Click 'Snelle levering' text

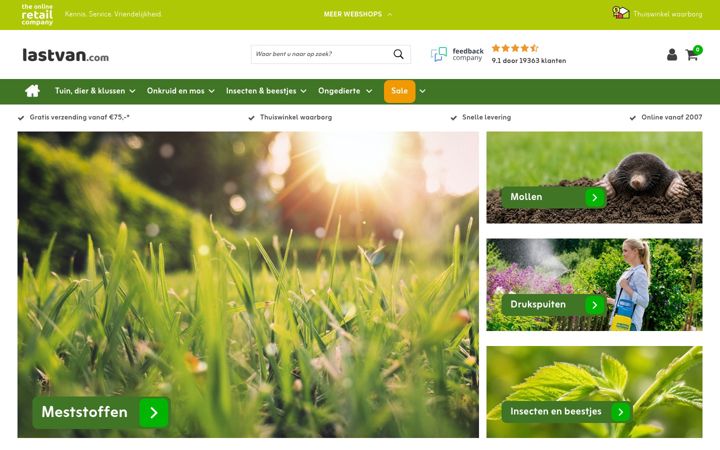[486, 117]
